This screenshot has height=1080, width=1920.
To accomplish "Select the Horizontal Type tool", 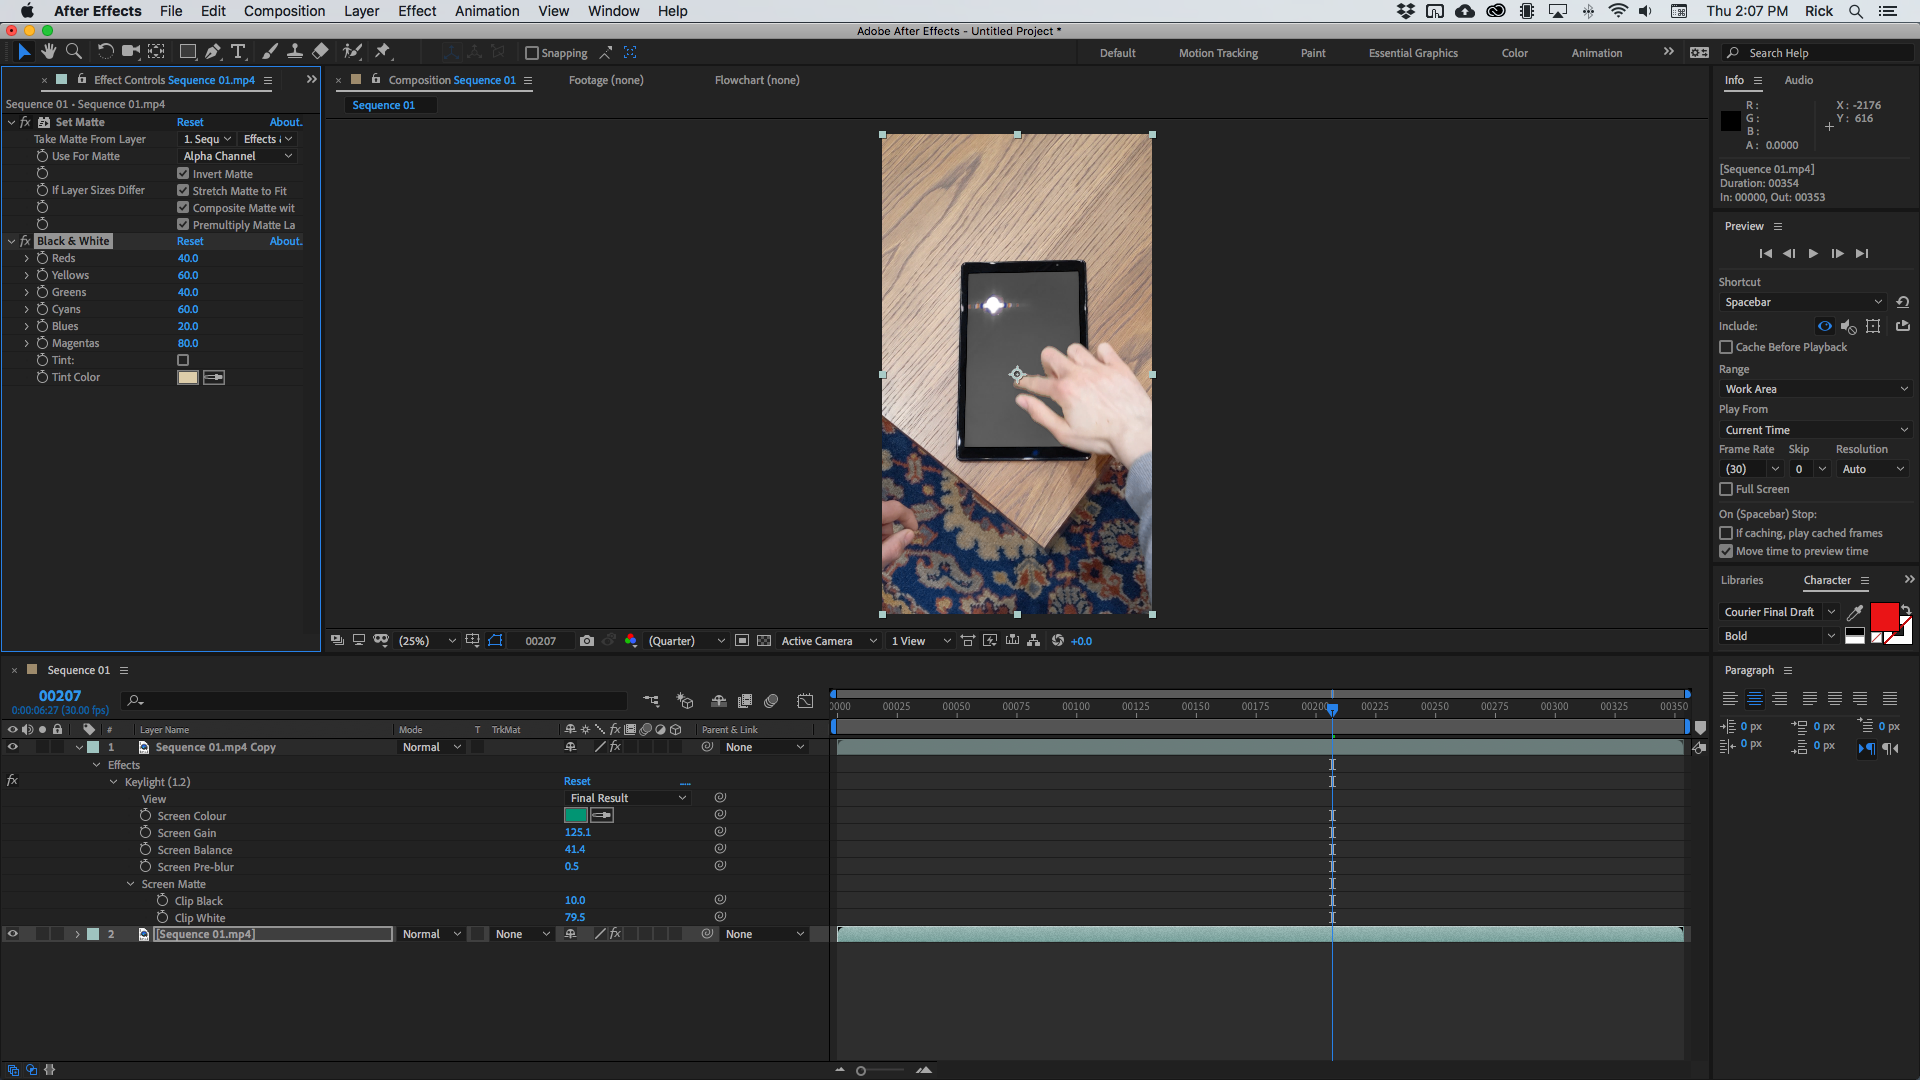I will 238,51.
